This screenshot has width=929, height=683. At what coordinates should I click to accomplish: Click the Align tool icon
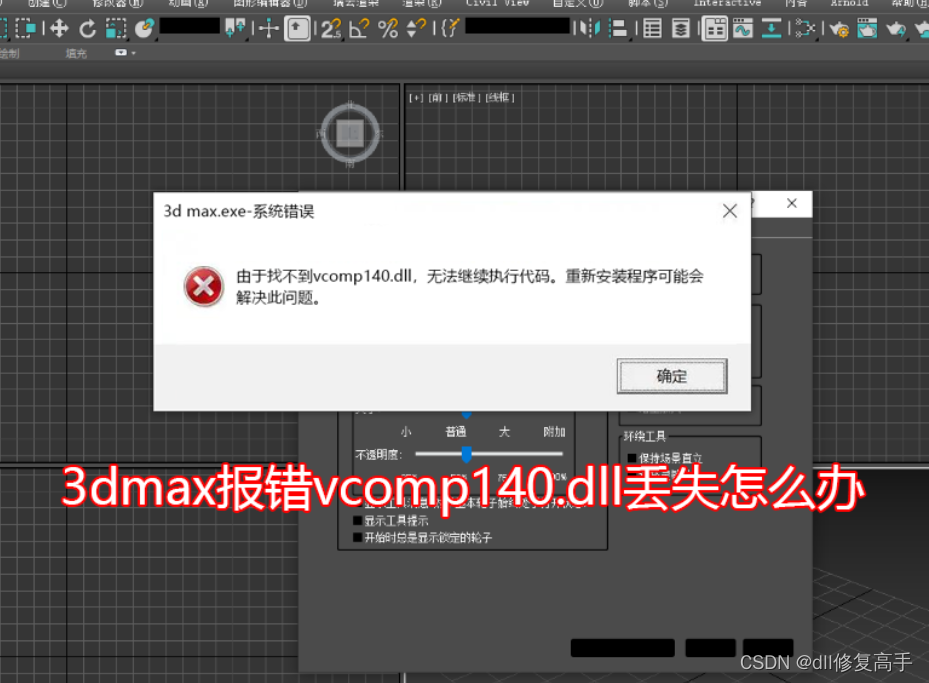tap(619, 28)
